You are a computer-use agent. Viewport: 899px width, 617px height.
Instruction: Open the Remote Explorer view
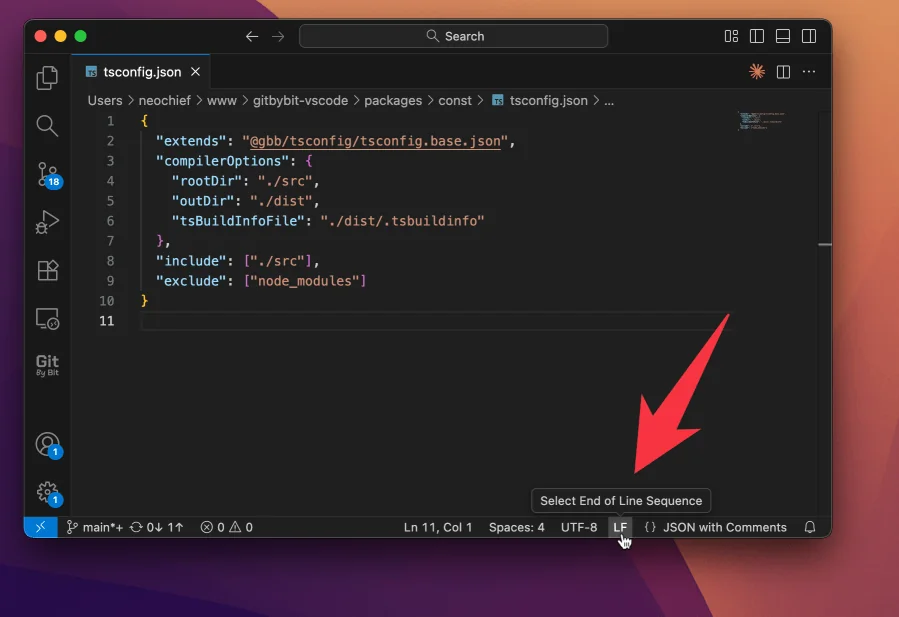47,319
